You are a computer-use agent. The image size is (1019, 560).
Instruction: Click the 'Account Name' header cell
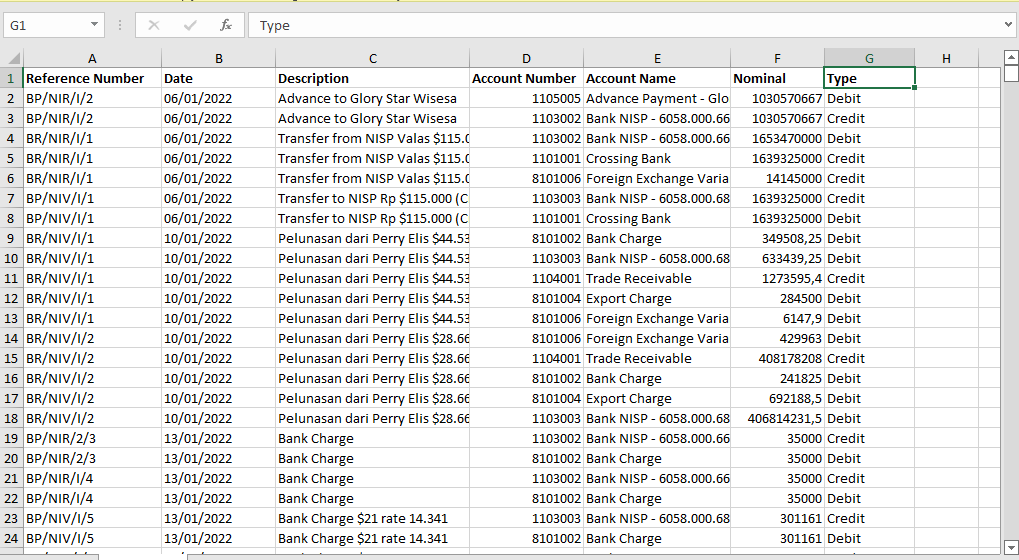657,79
